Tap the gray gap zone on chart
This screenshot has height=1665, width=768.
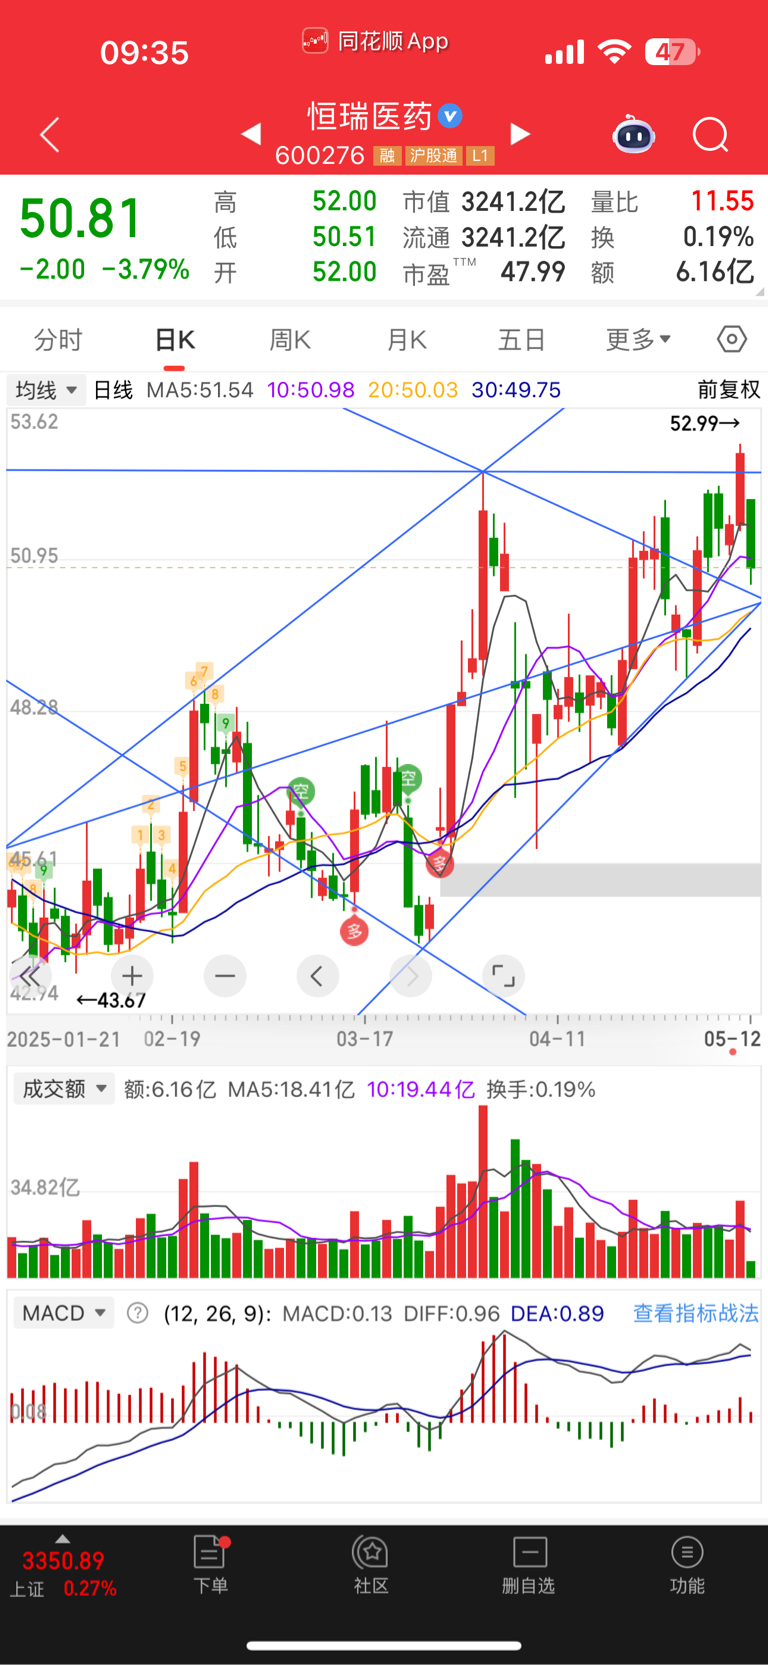tap(600, 880)
